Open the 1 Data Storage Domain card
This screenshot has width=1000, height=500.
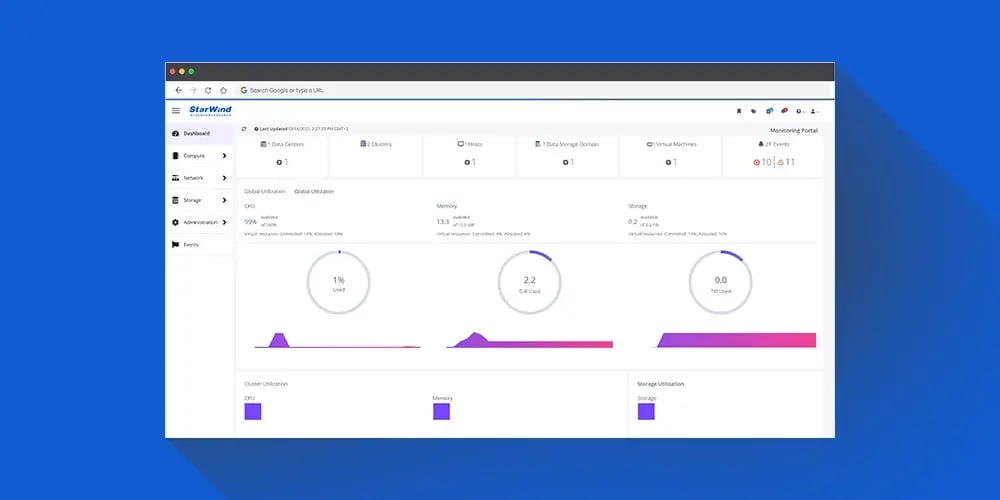coord(568,156)
